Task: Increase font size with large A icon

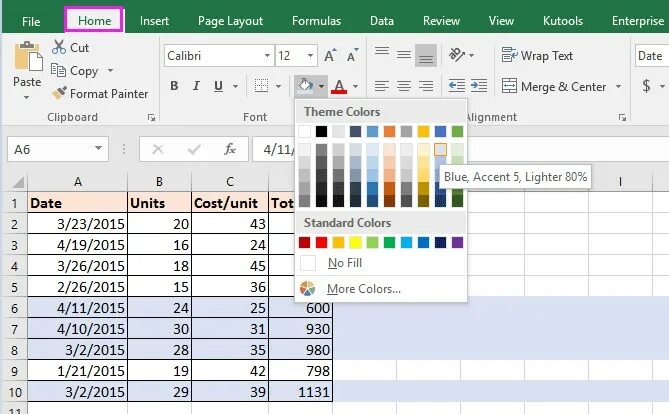Action: (330, 55)
